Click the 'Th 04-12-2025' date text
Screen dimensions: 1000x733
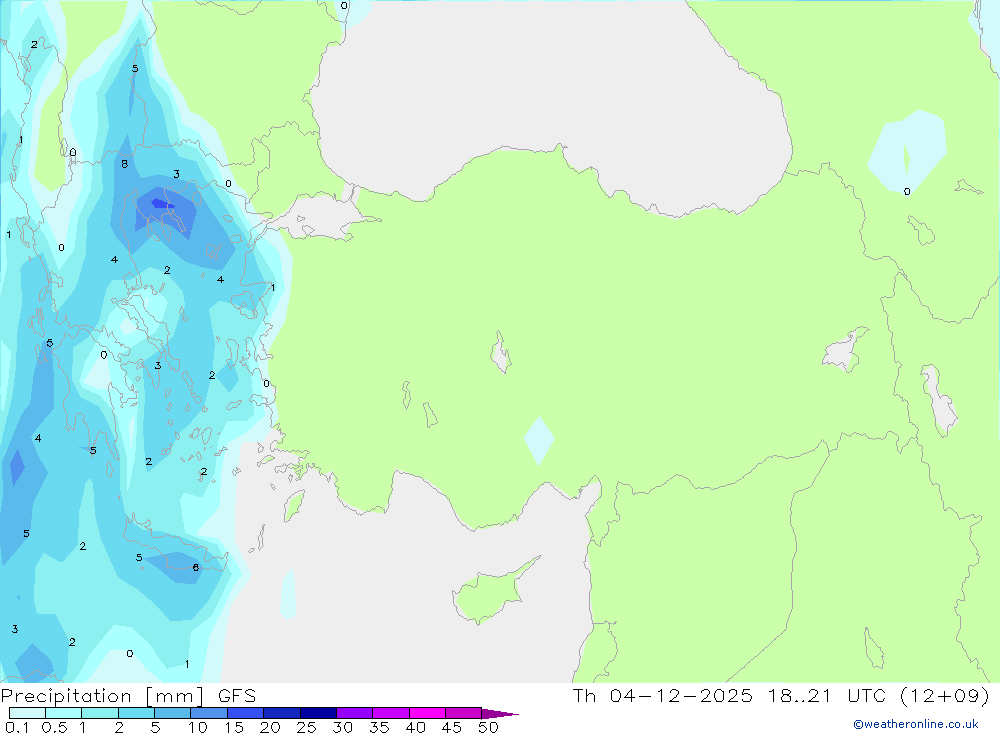pos(662,695)
